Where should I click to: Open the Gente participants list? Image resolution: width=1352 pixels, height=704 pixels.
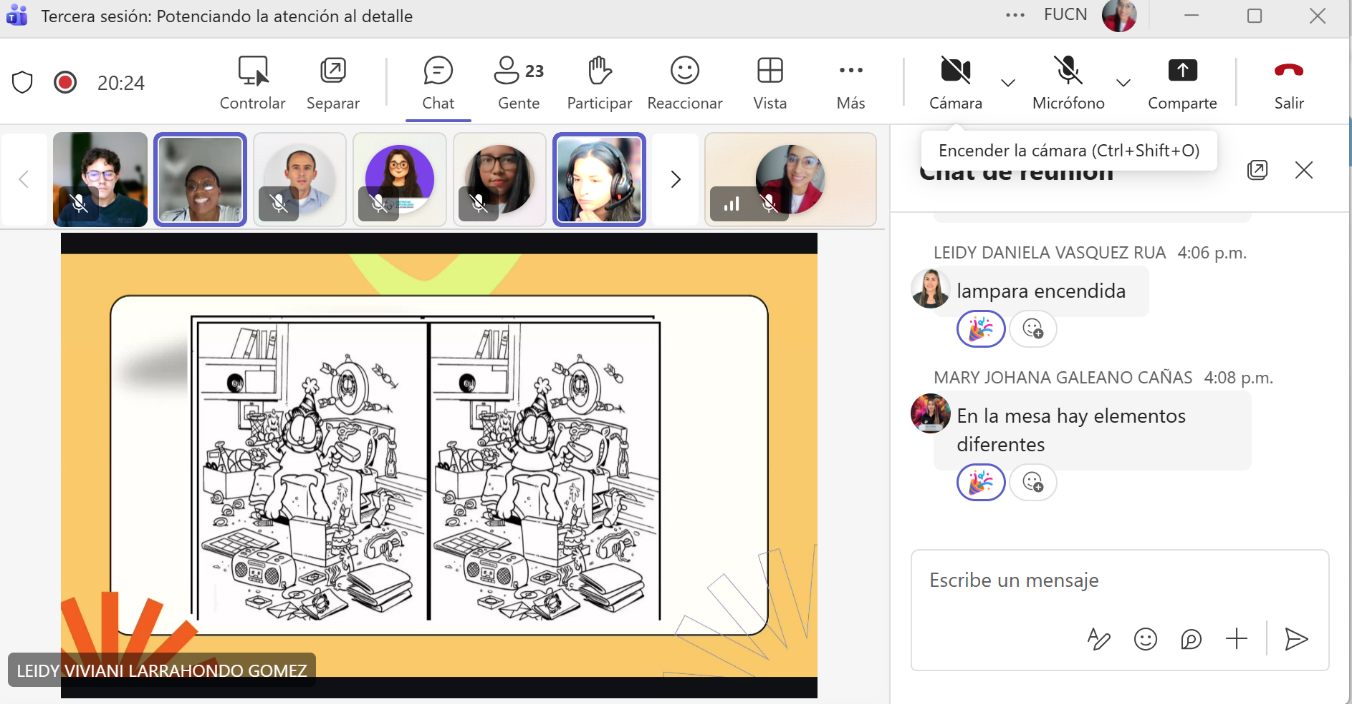[518, 83]
